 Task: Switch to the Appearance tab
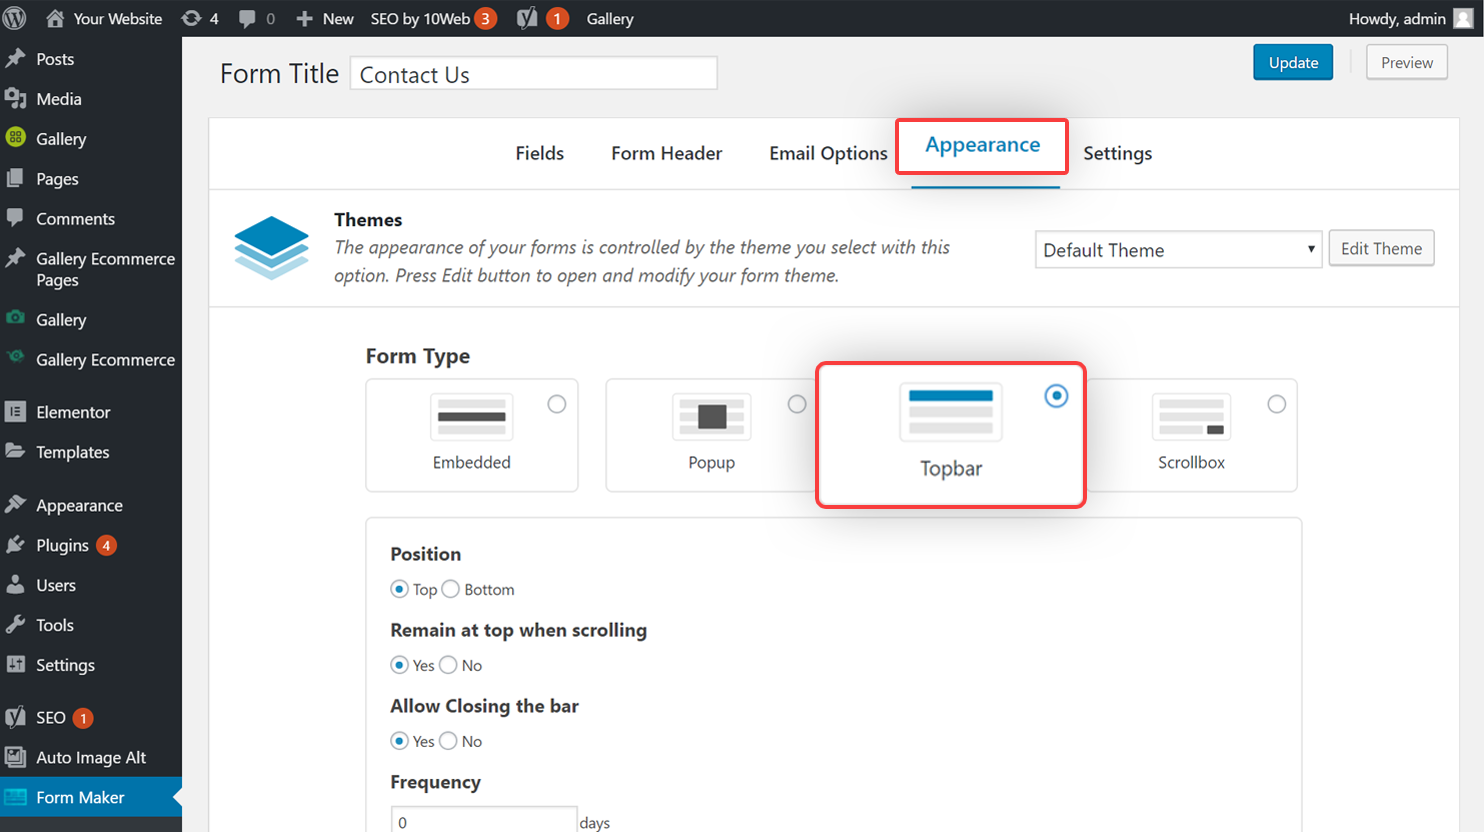pos(982,145)
